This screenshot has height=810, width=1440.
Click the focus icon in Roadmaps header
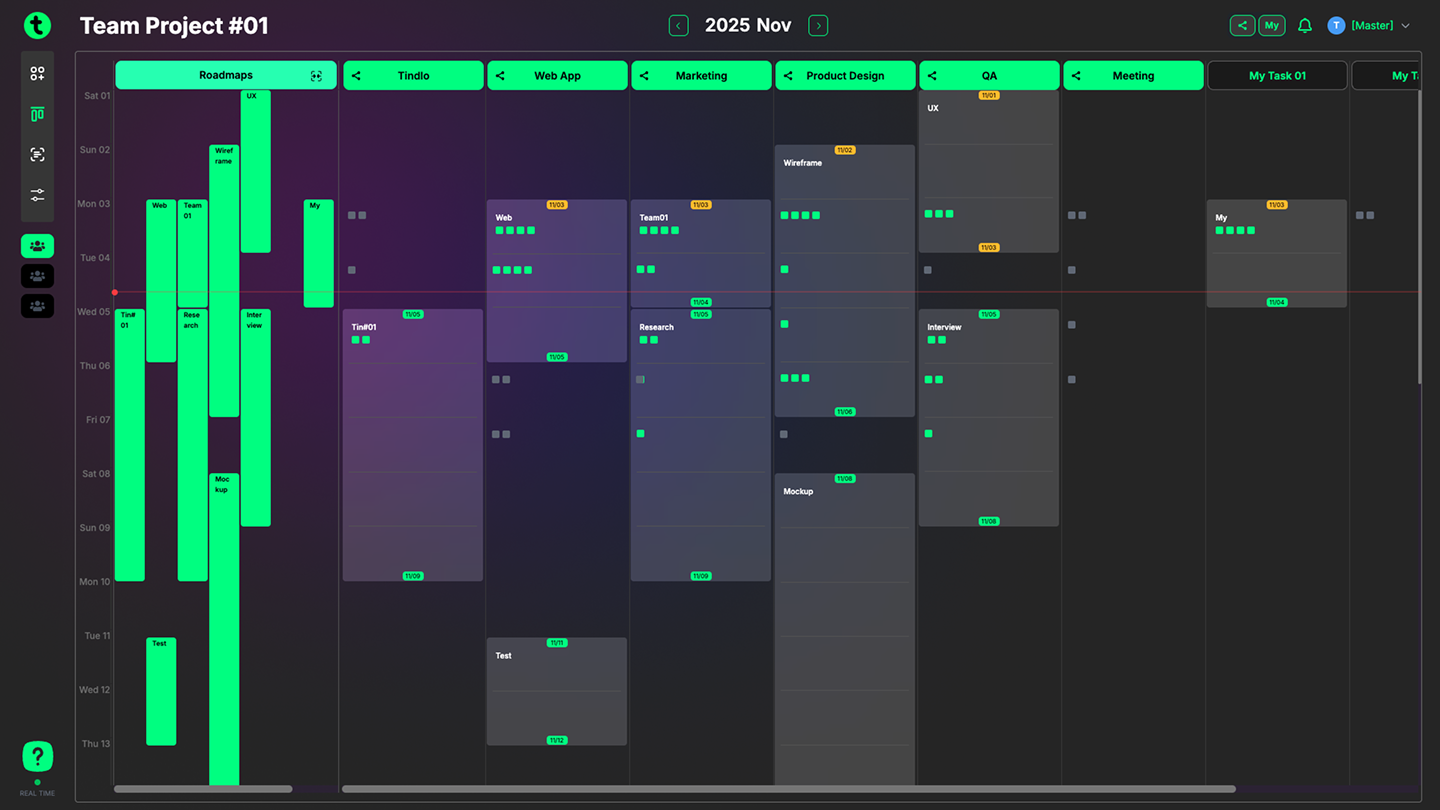click(x=316, y=76)
